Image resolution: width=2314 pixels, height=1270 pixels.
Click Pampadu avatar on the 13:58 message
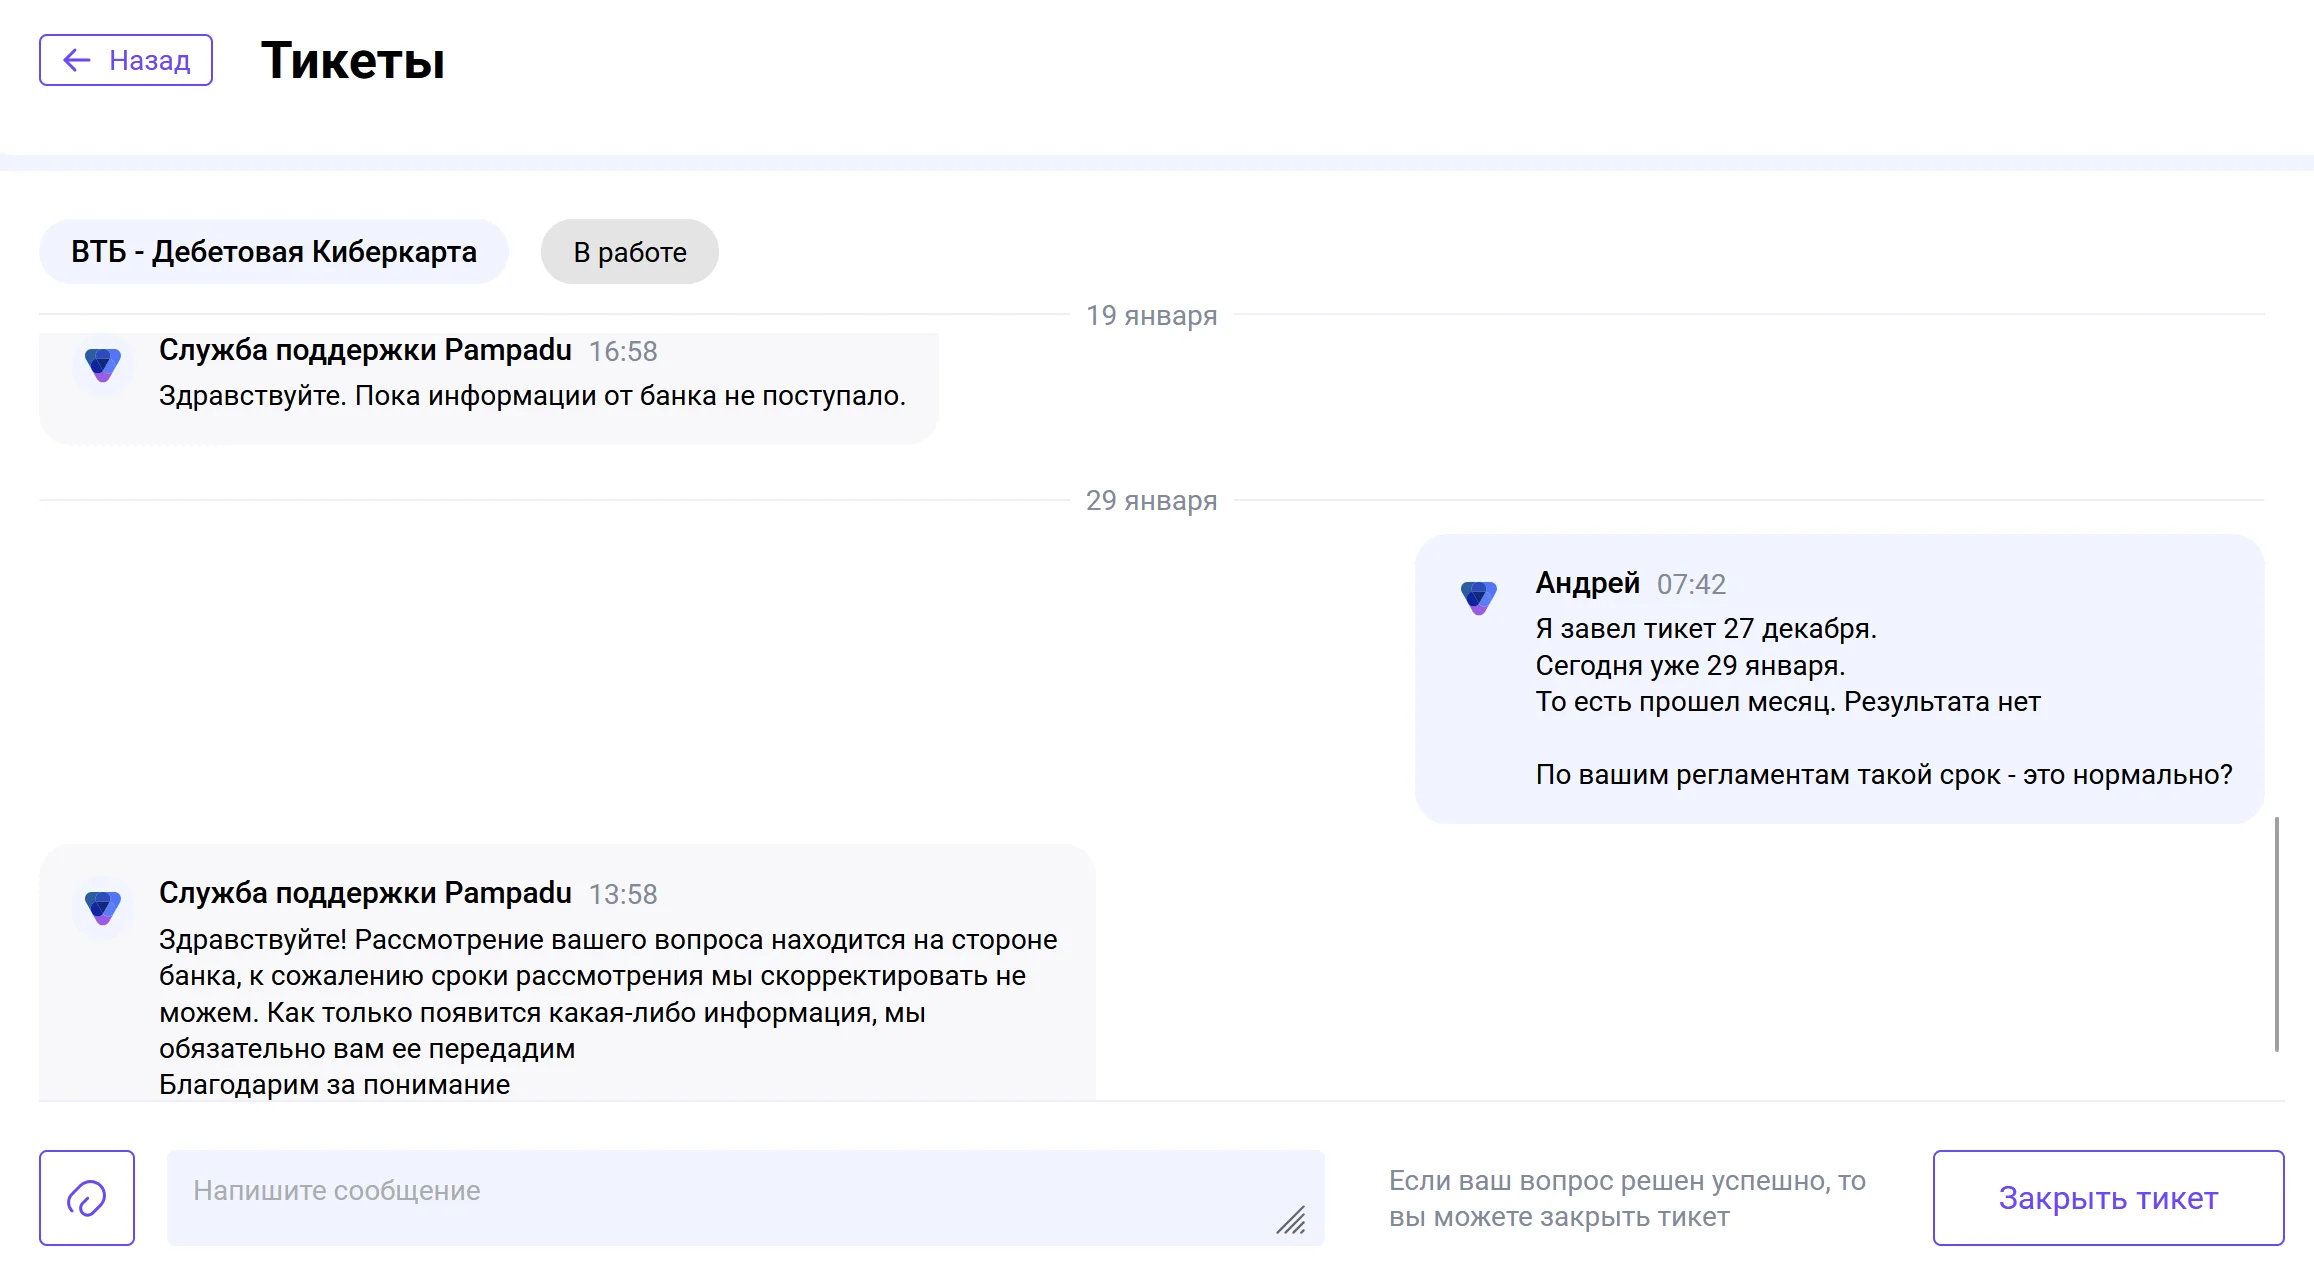pyautogui.click(x=102, y=907)
